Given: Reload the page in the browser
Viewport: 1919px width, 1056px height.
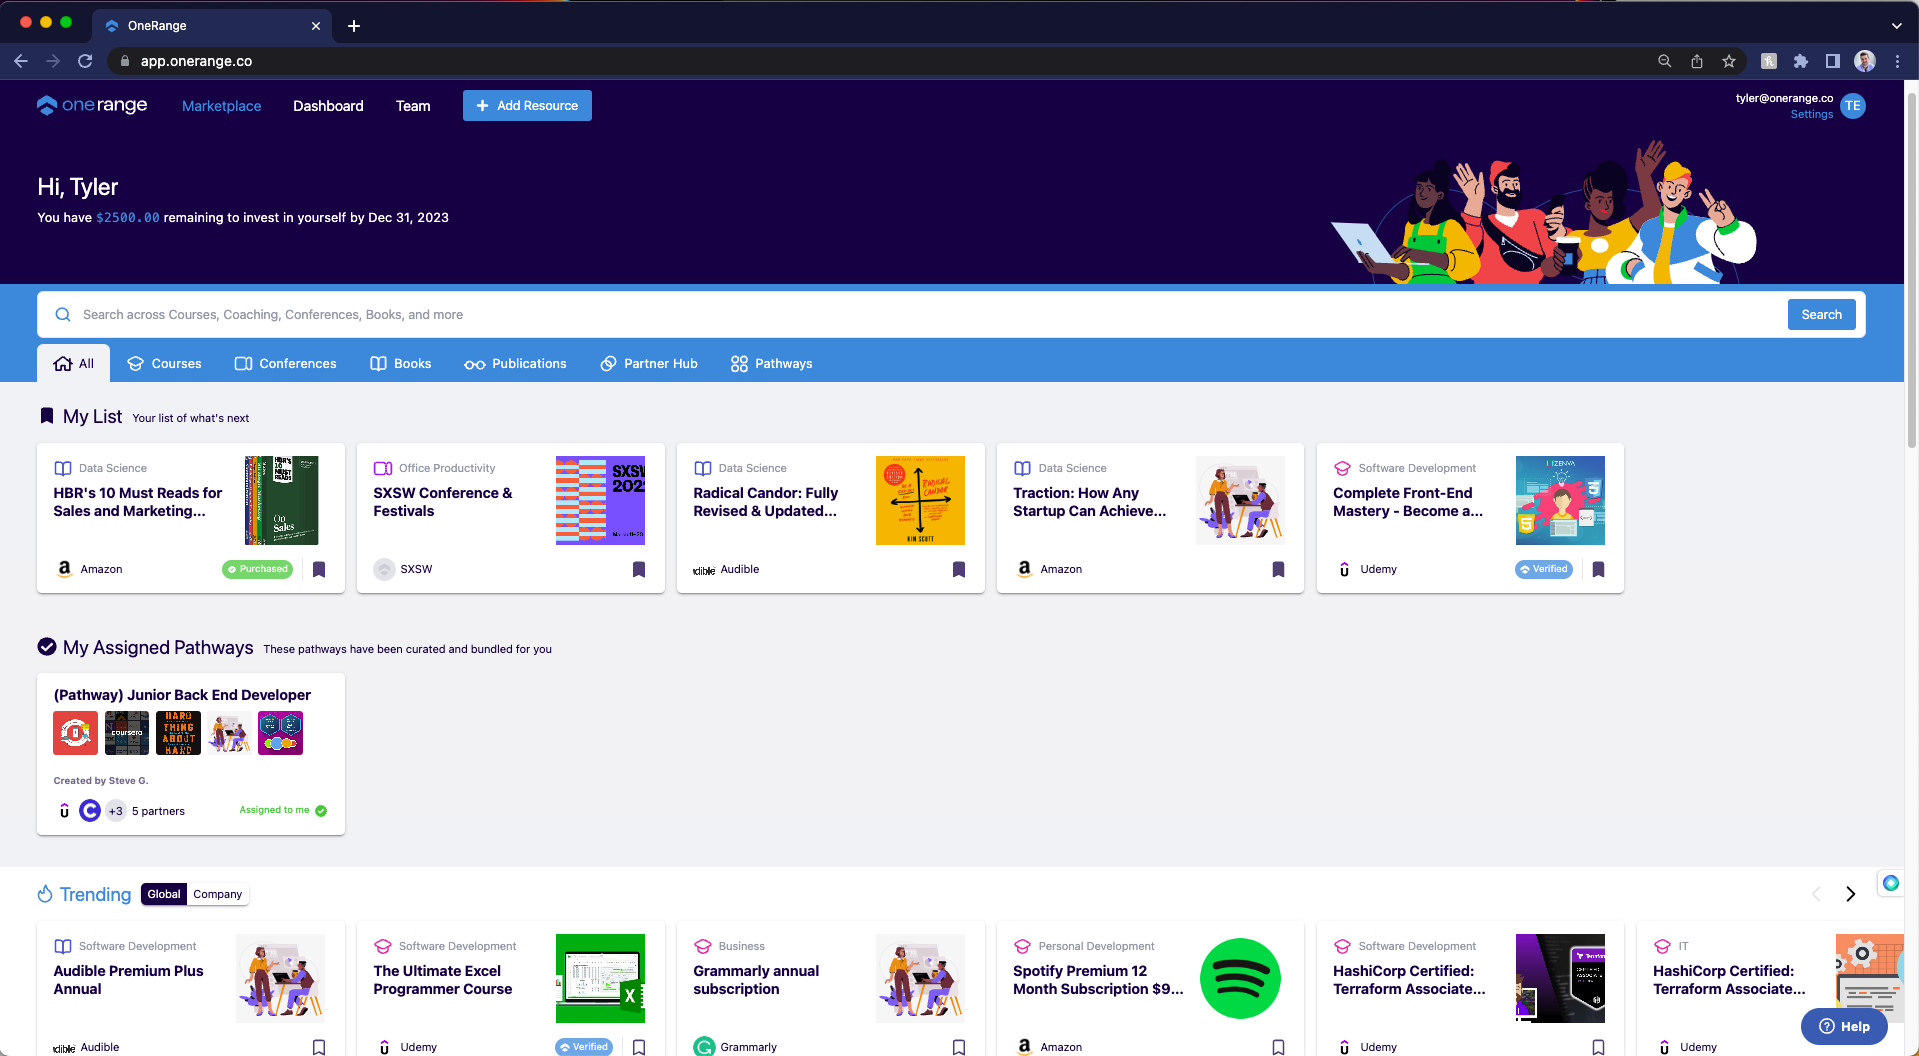Looking at the screenshot, I should pos(85,61).
